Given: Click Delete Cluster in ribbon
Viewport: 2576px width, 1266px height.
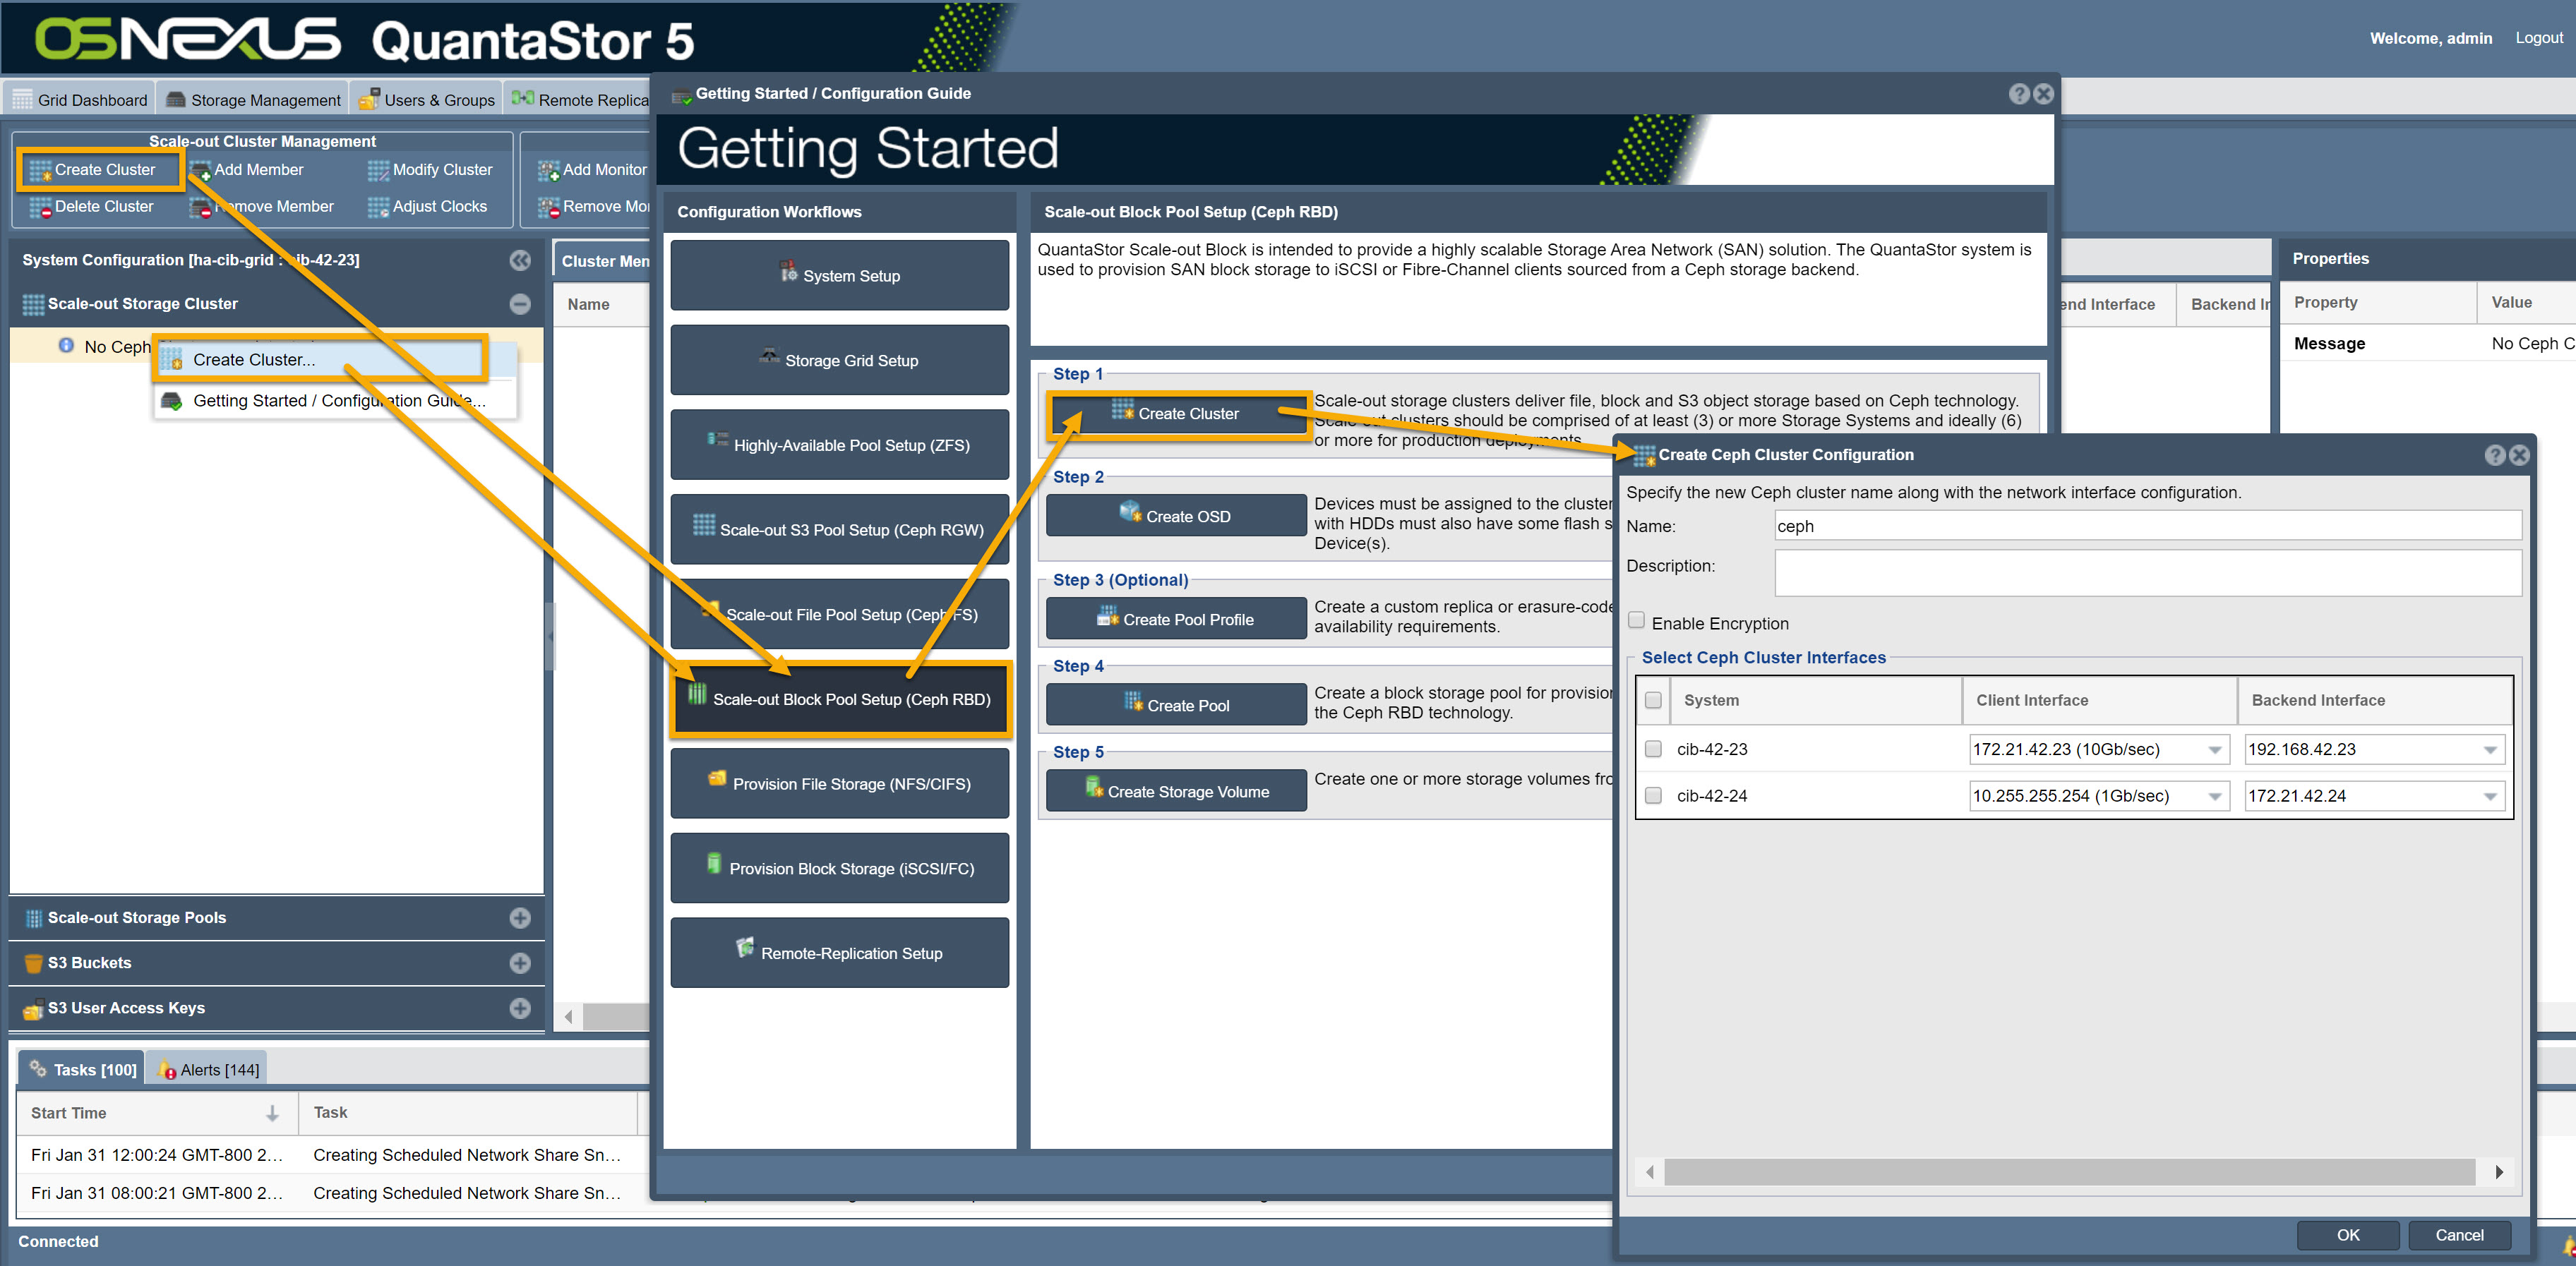Looking at the screenshot, I should point(92,207).
